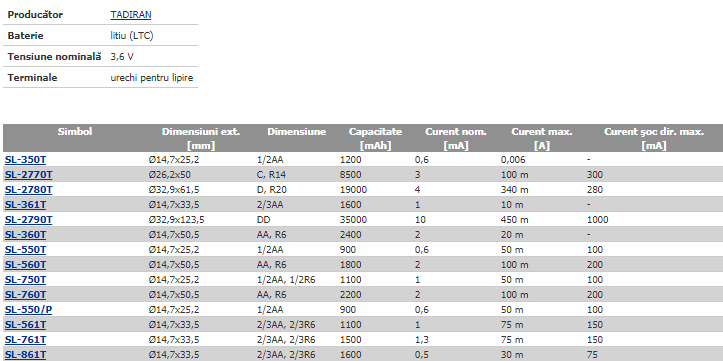This screenshot has width=723, height=361.
Task: Open the SL-361T battery link
Action: (25, 204)
